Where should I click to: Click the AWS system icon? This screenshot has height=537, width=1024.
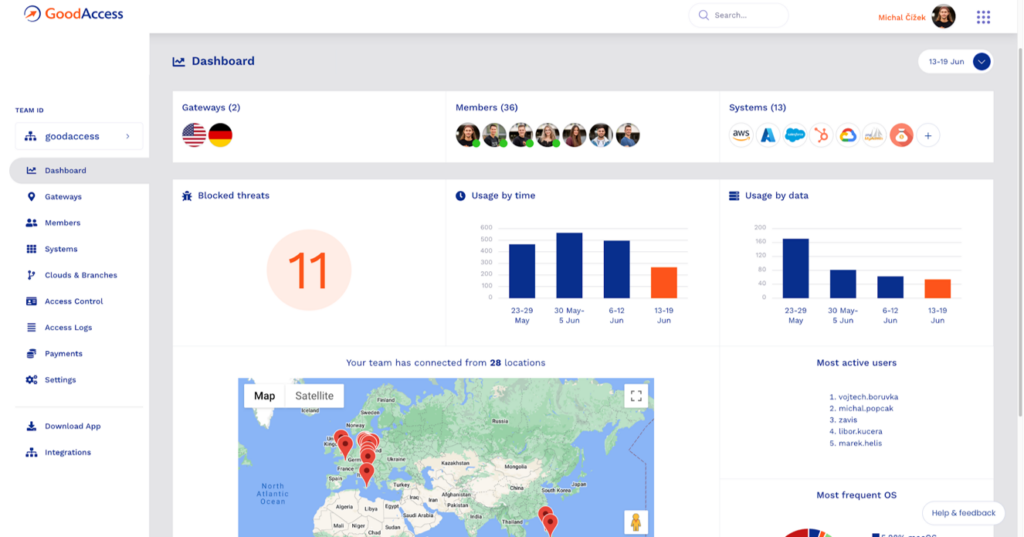click(742, 135)
